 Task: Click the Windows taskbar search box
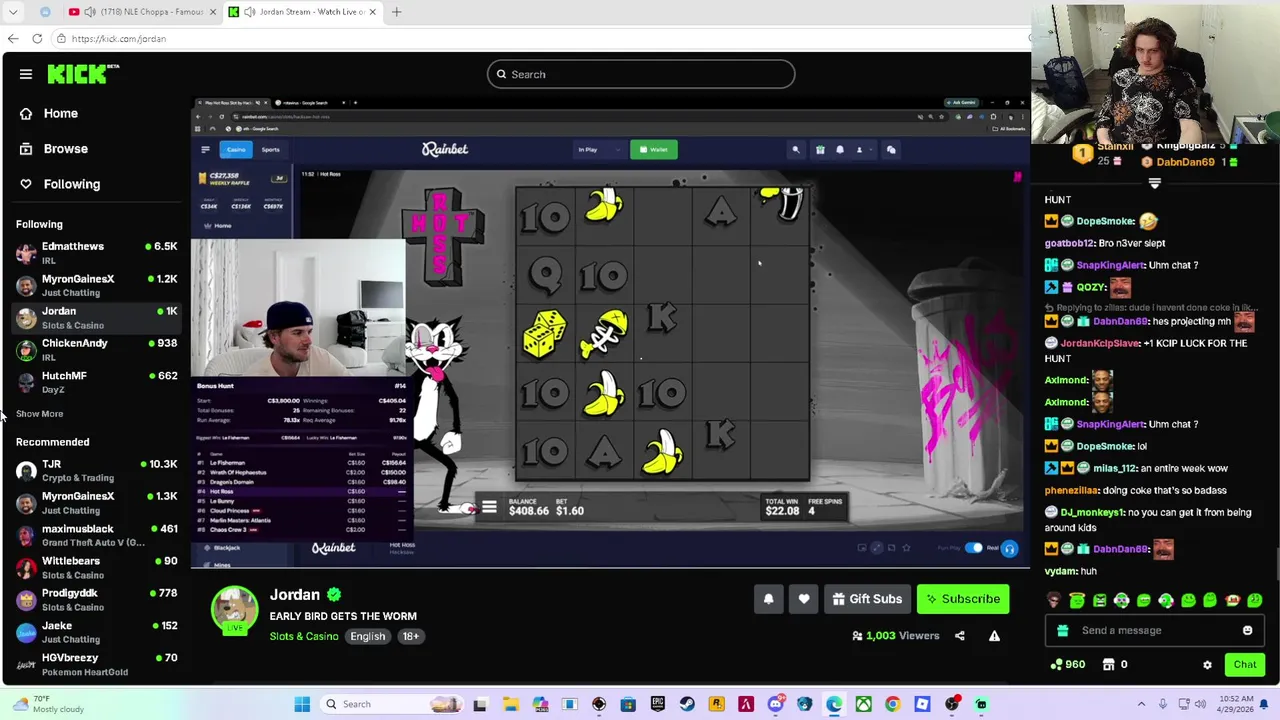click(x=394, y=704)
